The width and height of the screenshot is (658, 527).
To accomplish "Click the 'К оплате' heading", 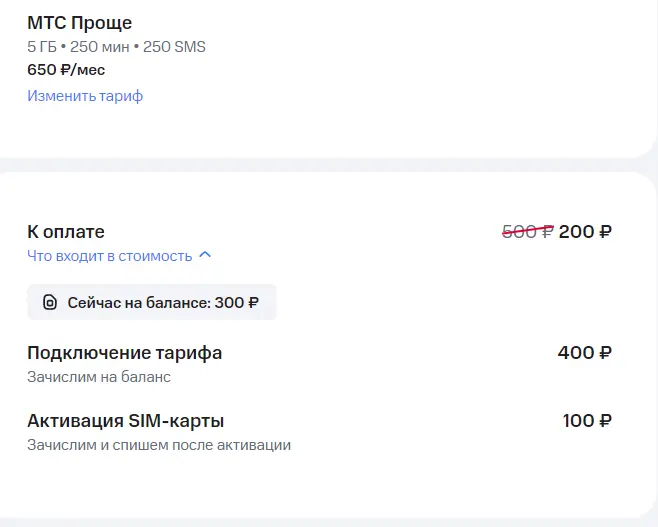I will [x=66, y=232].
